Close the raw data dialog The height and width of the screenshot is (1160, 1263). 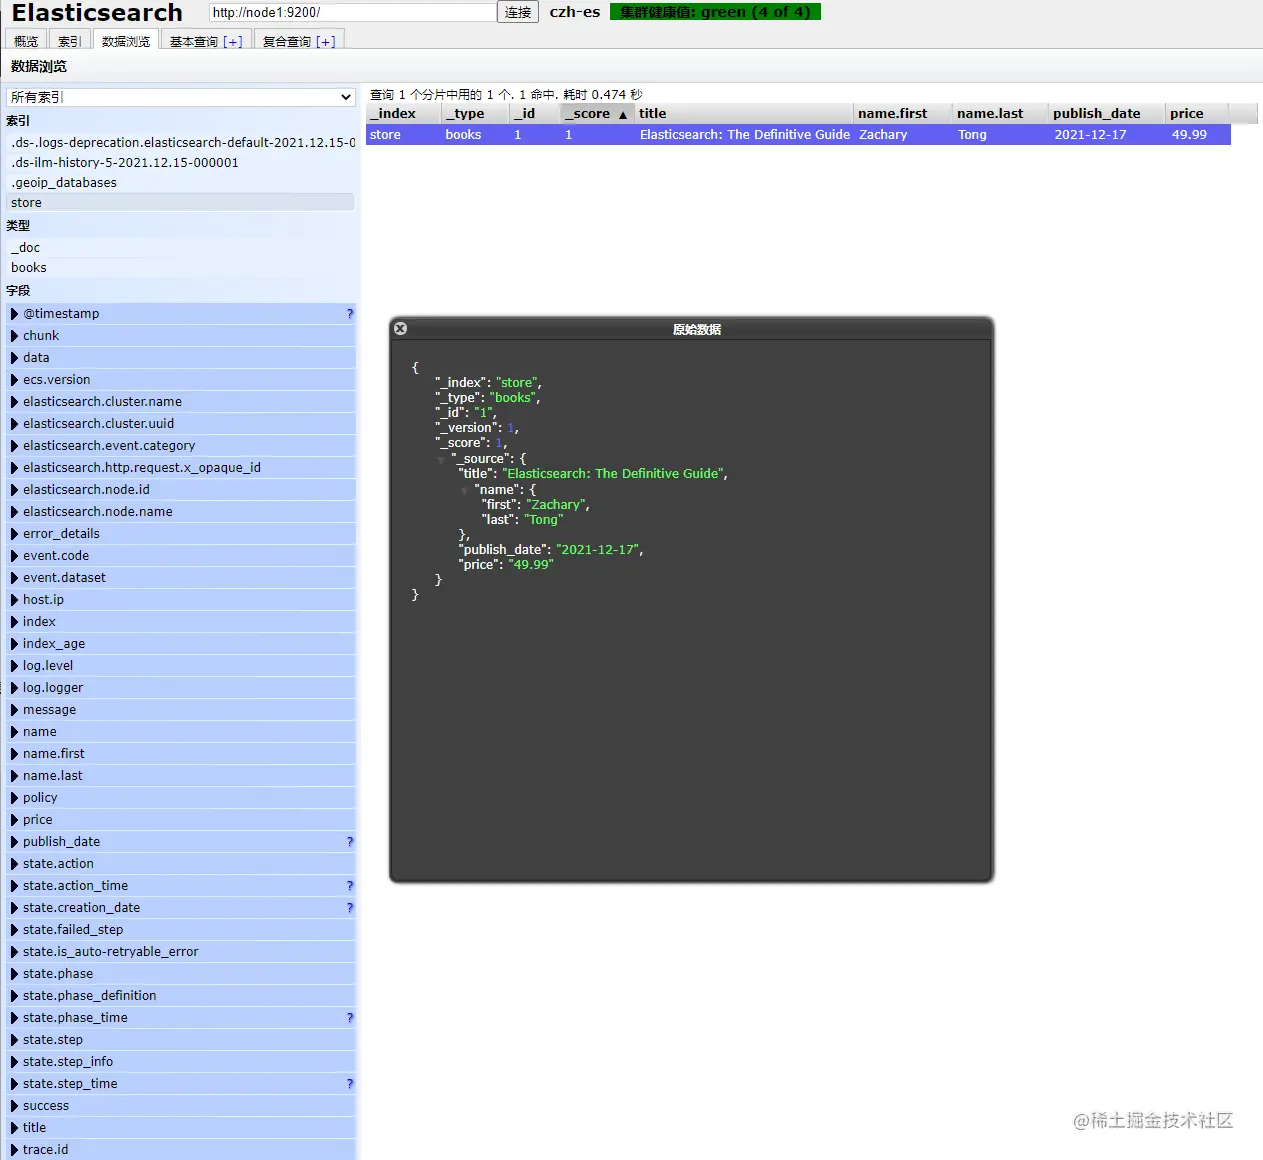[x=400, y=328]
